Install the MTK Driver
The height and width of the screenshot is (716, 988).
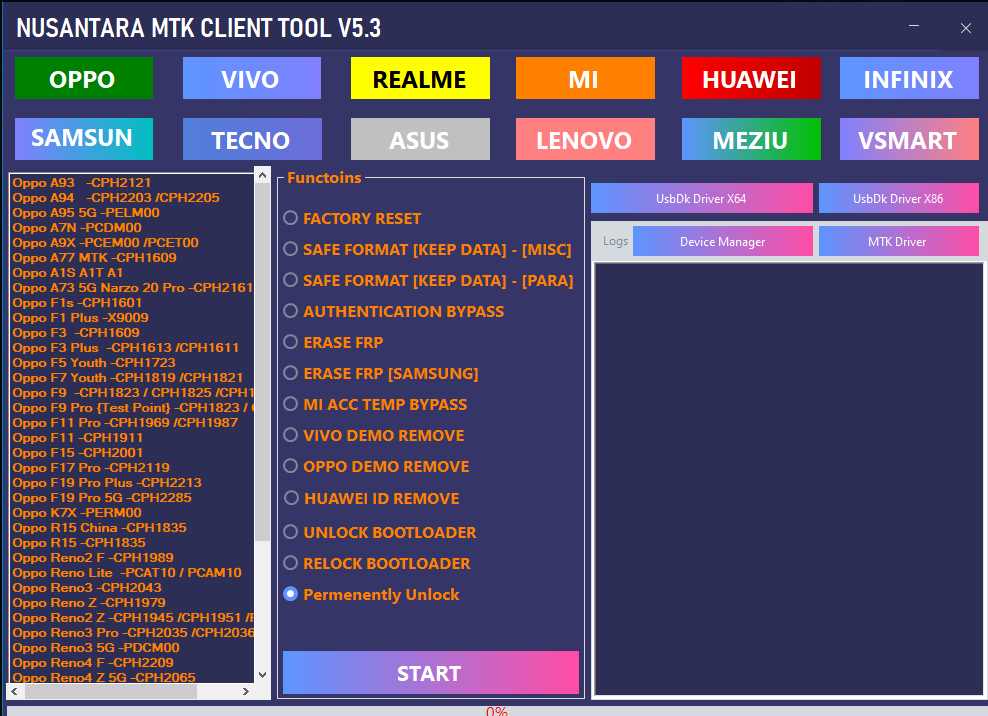[898, 241]
